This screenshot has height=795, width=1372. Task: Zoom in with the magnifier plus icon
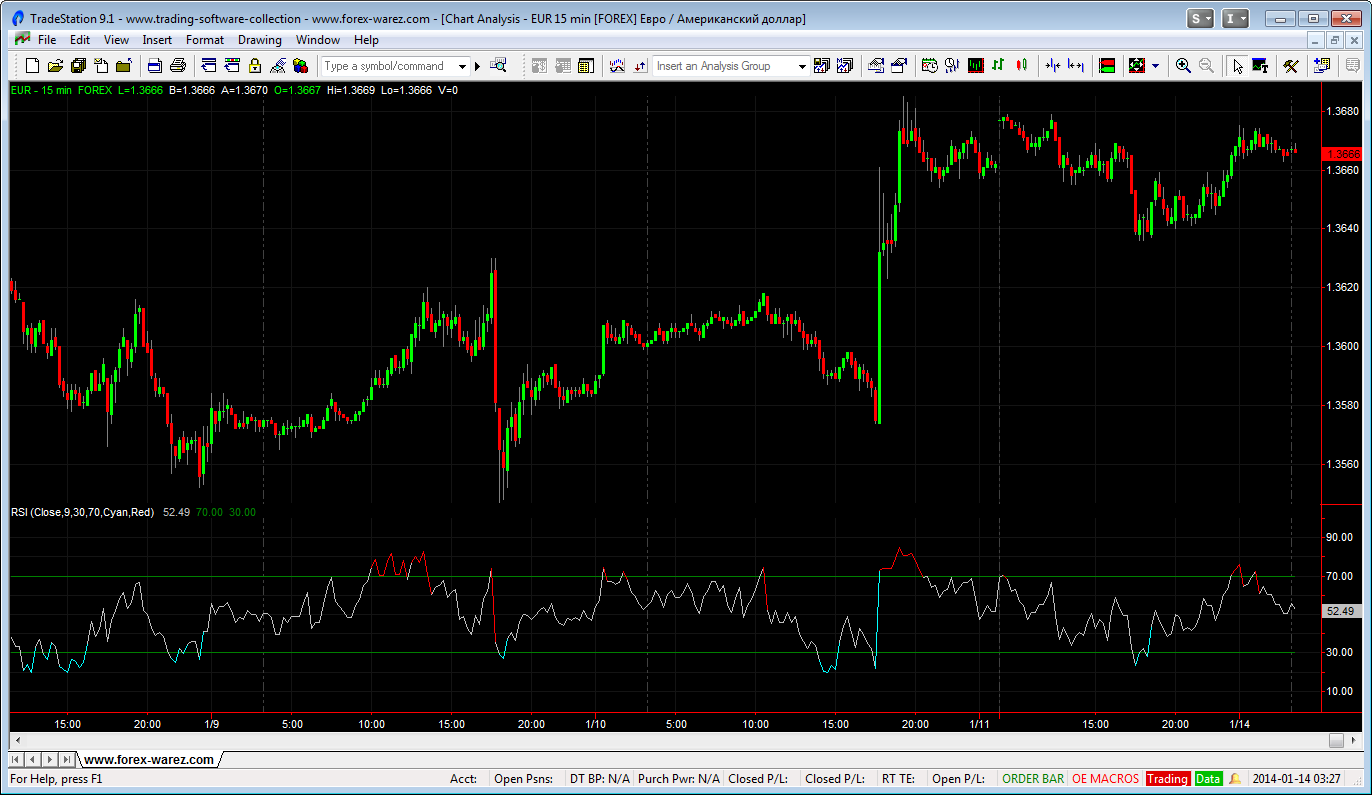(1183, 66)
